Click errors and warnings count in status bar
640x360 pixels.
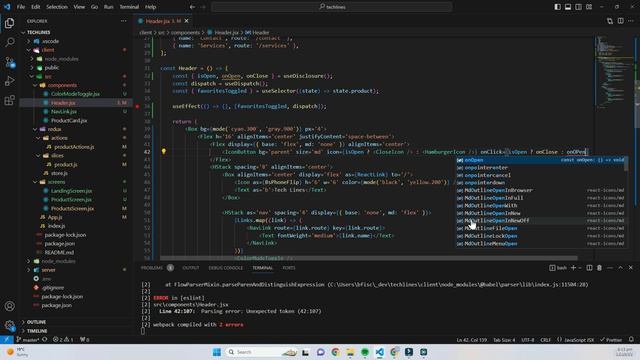(62, 340)
